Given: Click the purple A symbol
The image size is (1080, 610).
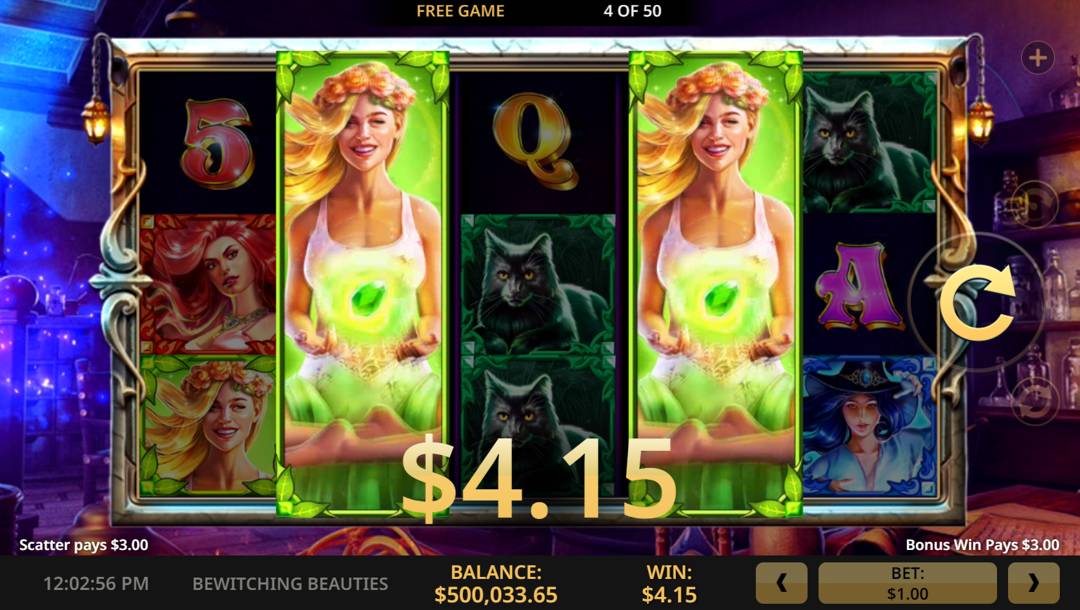Looking at the screenshot, I should (858, 286).
